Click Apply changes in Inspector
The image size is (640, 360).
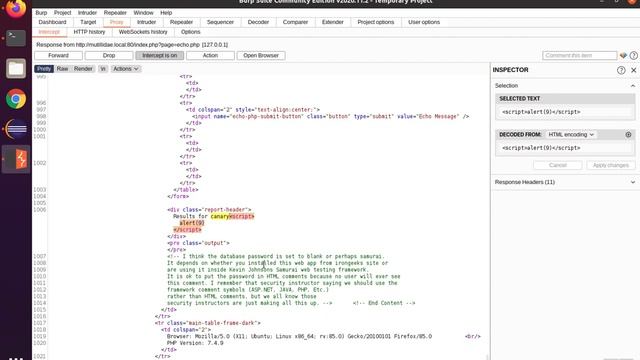611,165
